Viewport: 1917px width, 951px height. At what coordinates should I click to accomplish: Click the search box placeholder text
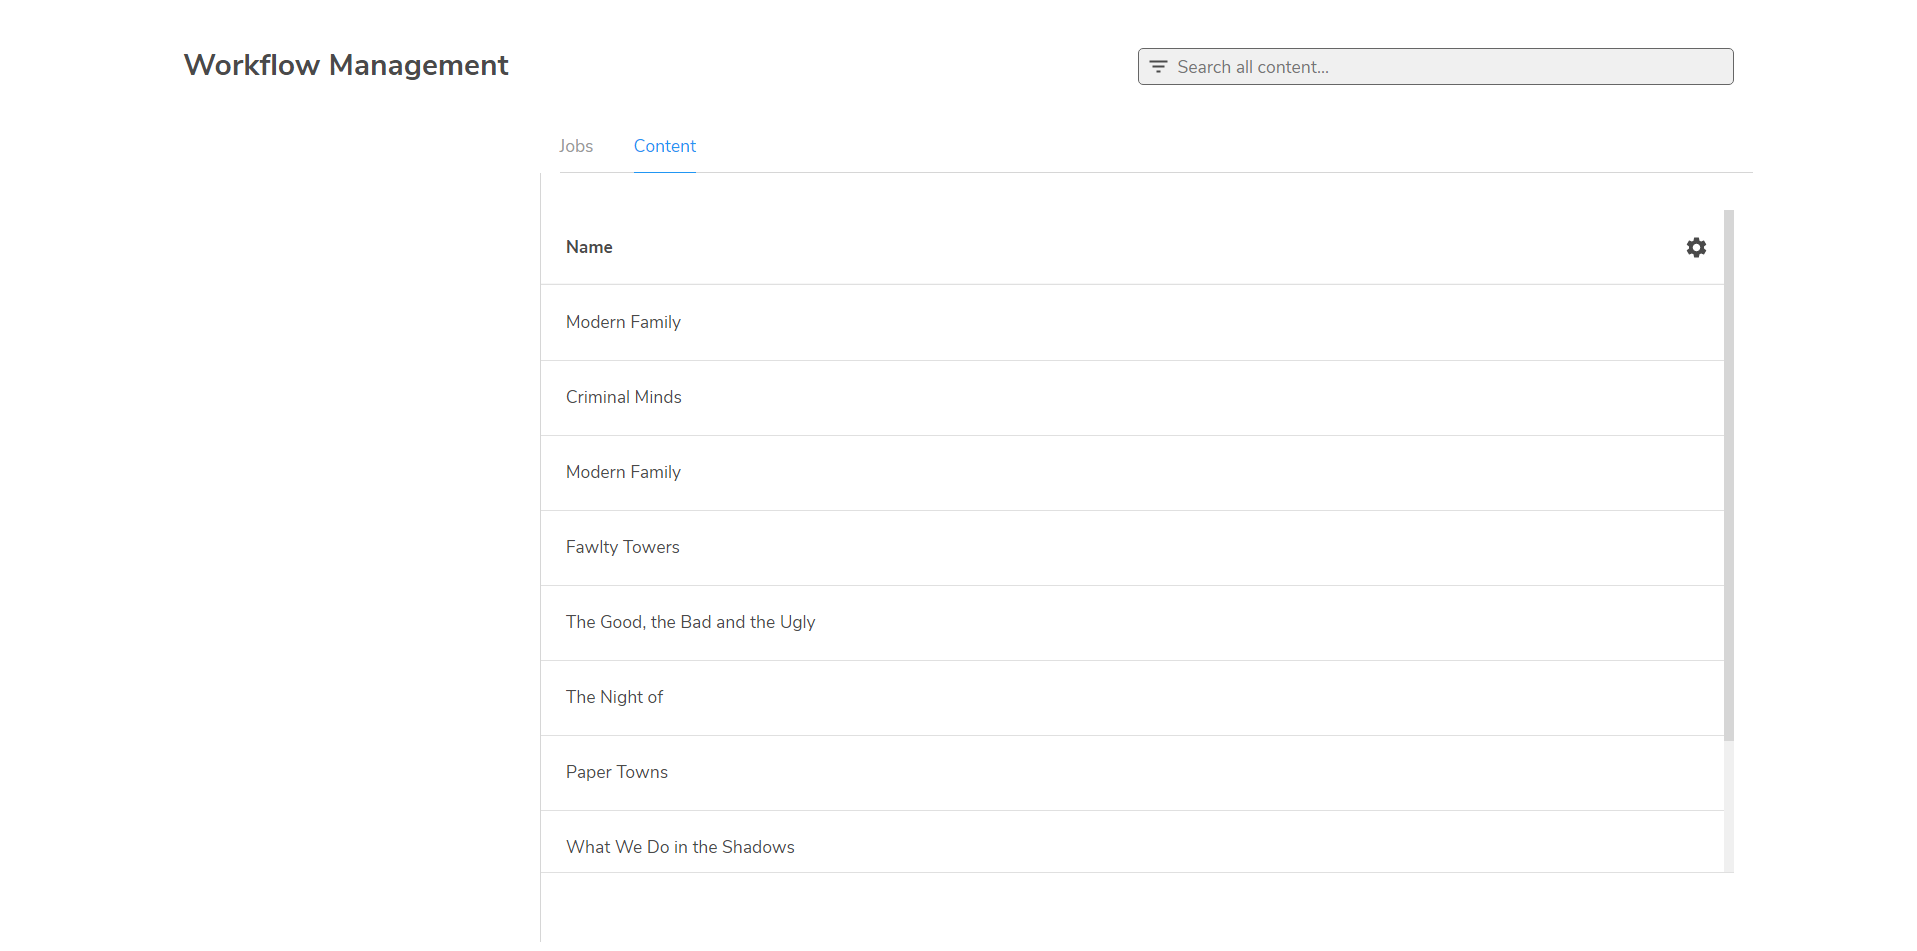1252,67
